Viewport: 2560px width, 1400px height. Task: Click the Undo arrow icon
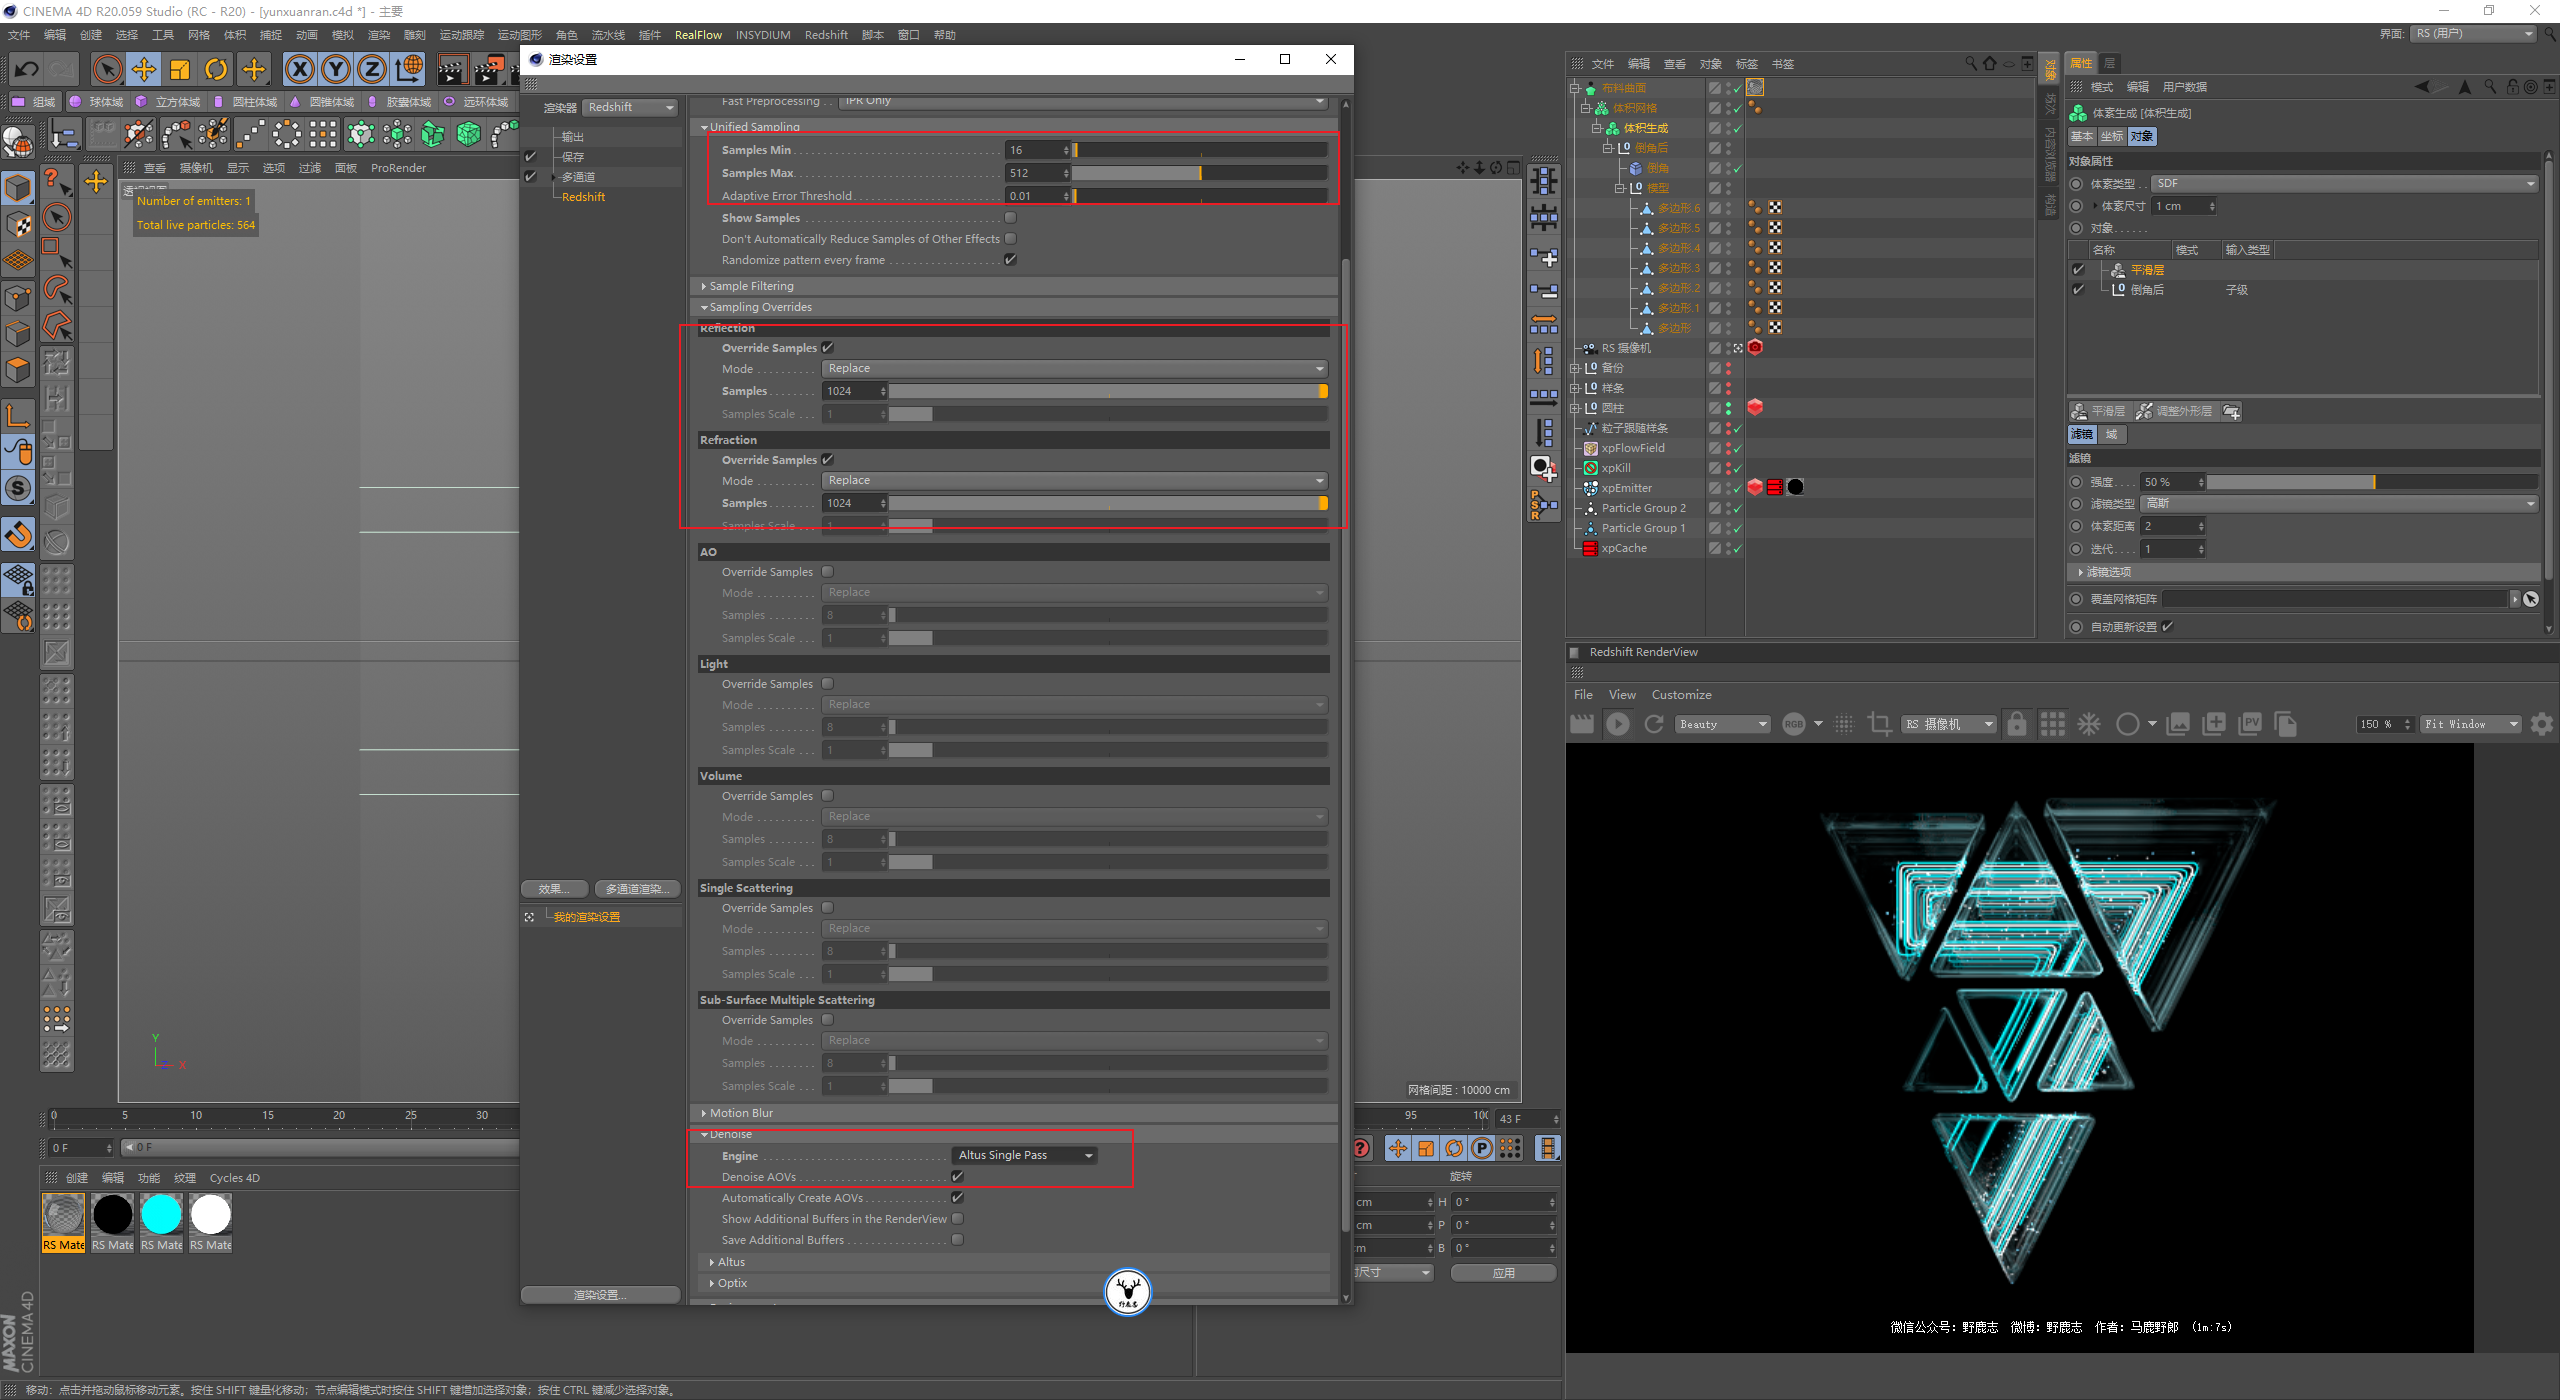(x=27, y=69)
